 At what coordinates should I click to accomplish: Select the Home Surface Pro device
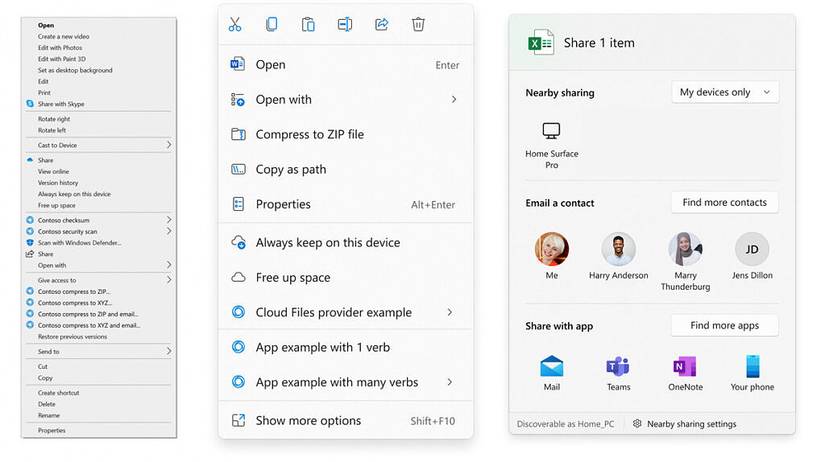click(551, 145)
